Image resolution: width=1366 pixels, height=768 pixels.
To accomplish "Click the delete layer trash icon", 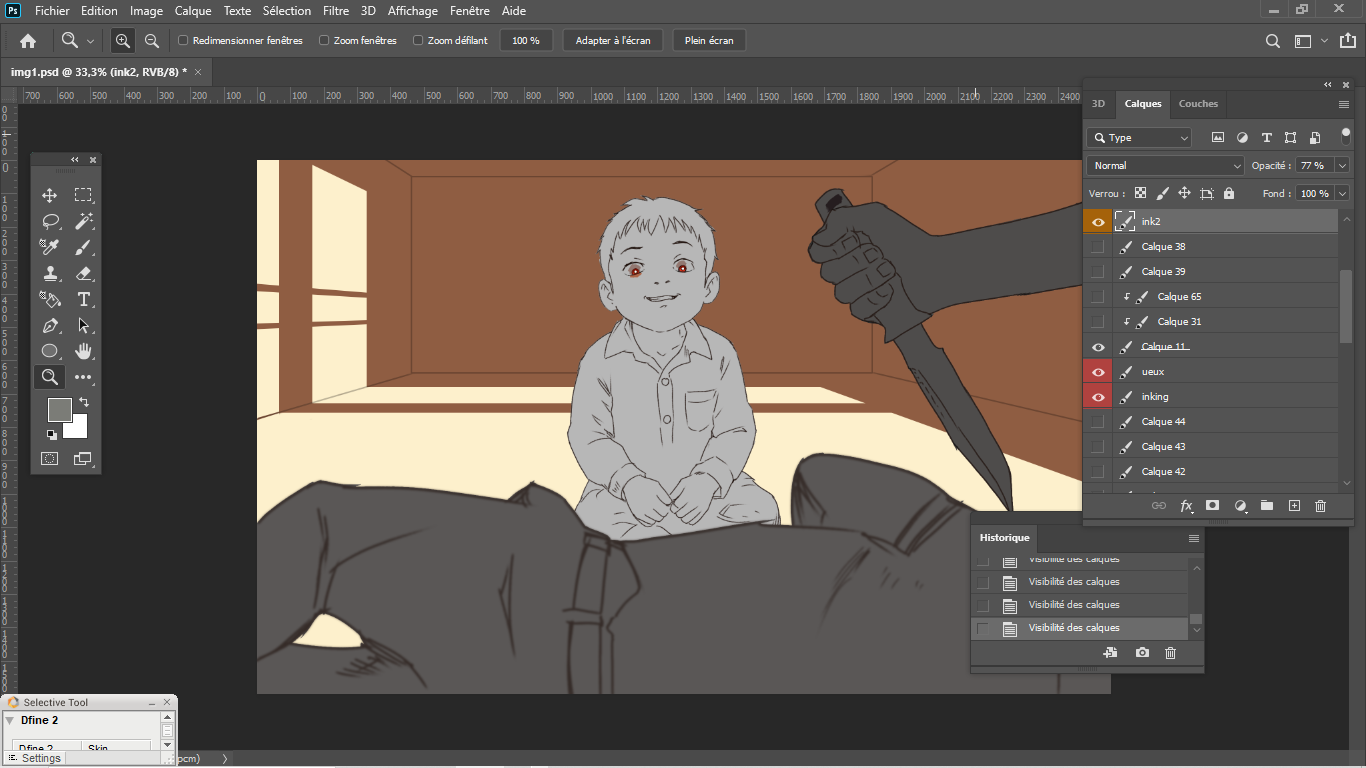I will 1320,506.
